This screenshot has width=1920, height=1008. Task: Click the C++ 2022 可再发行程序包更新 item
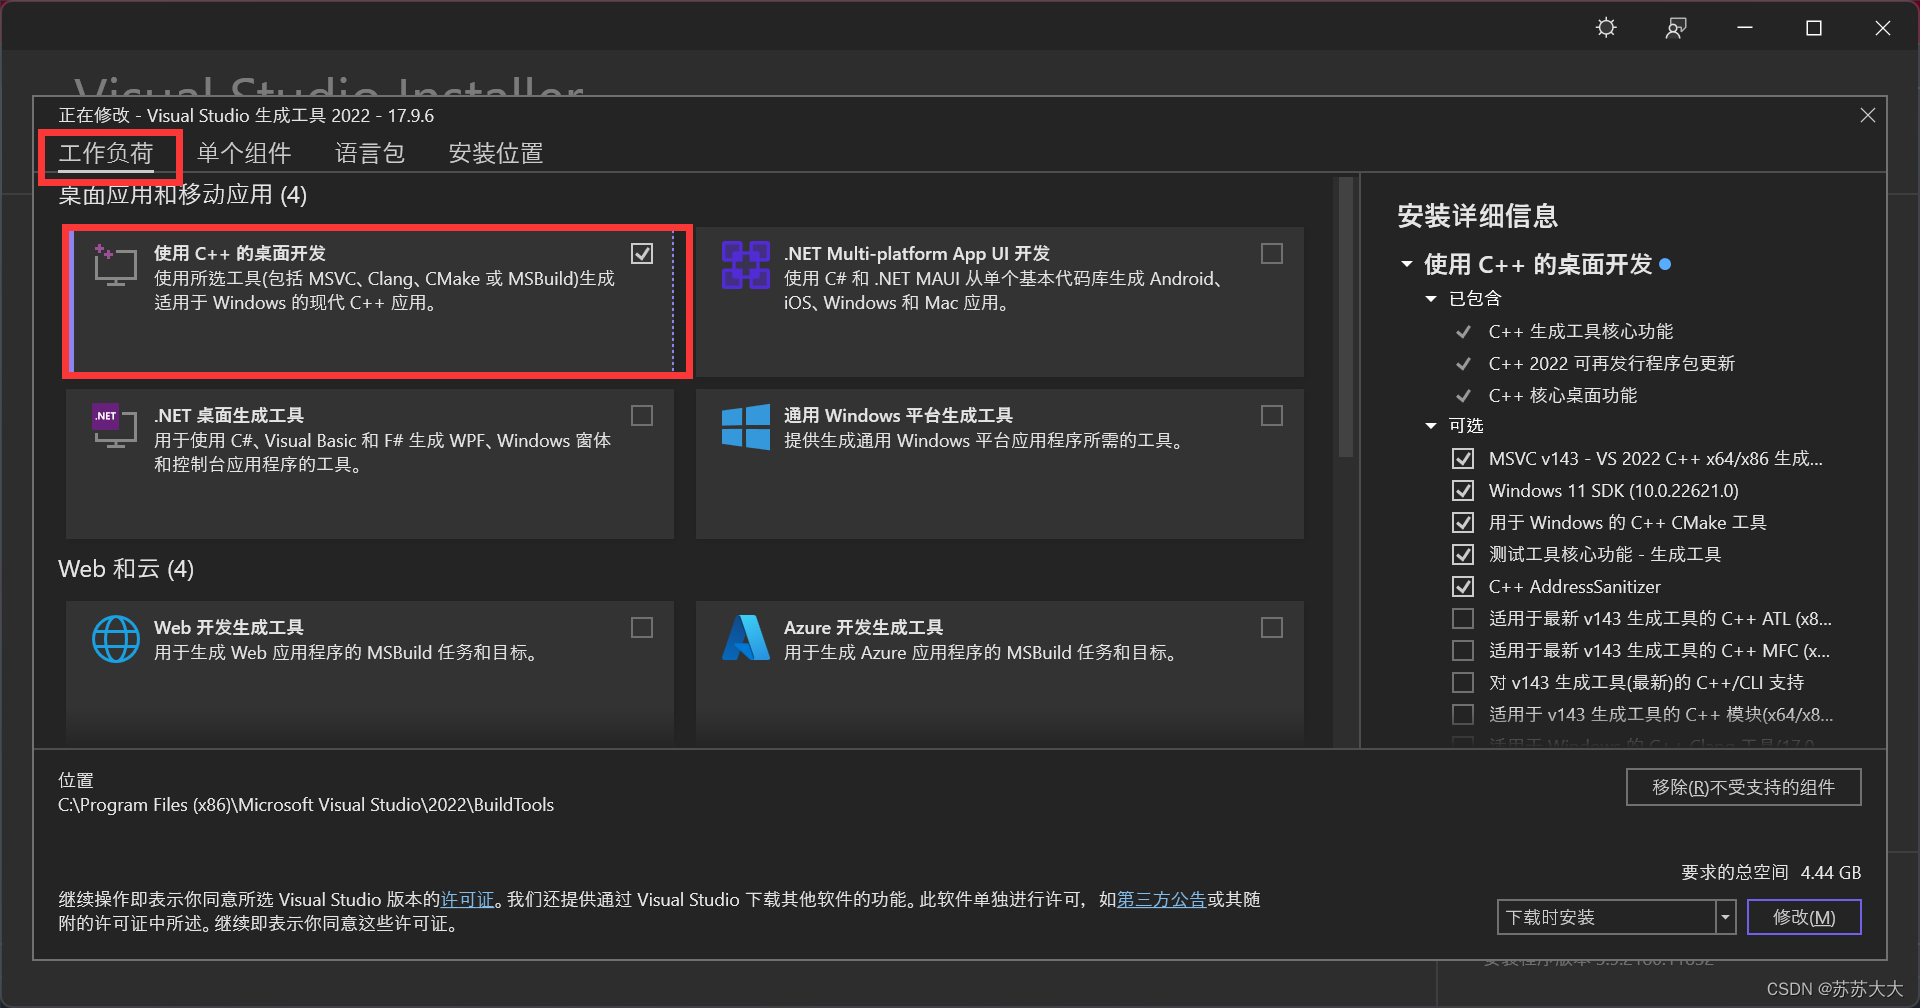click(x=1611, y=364)
